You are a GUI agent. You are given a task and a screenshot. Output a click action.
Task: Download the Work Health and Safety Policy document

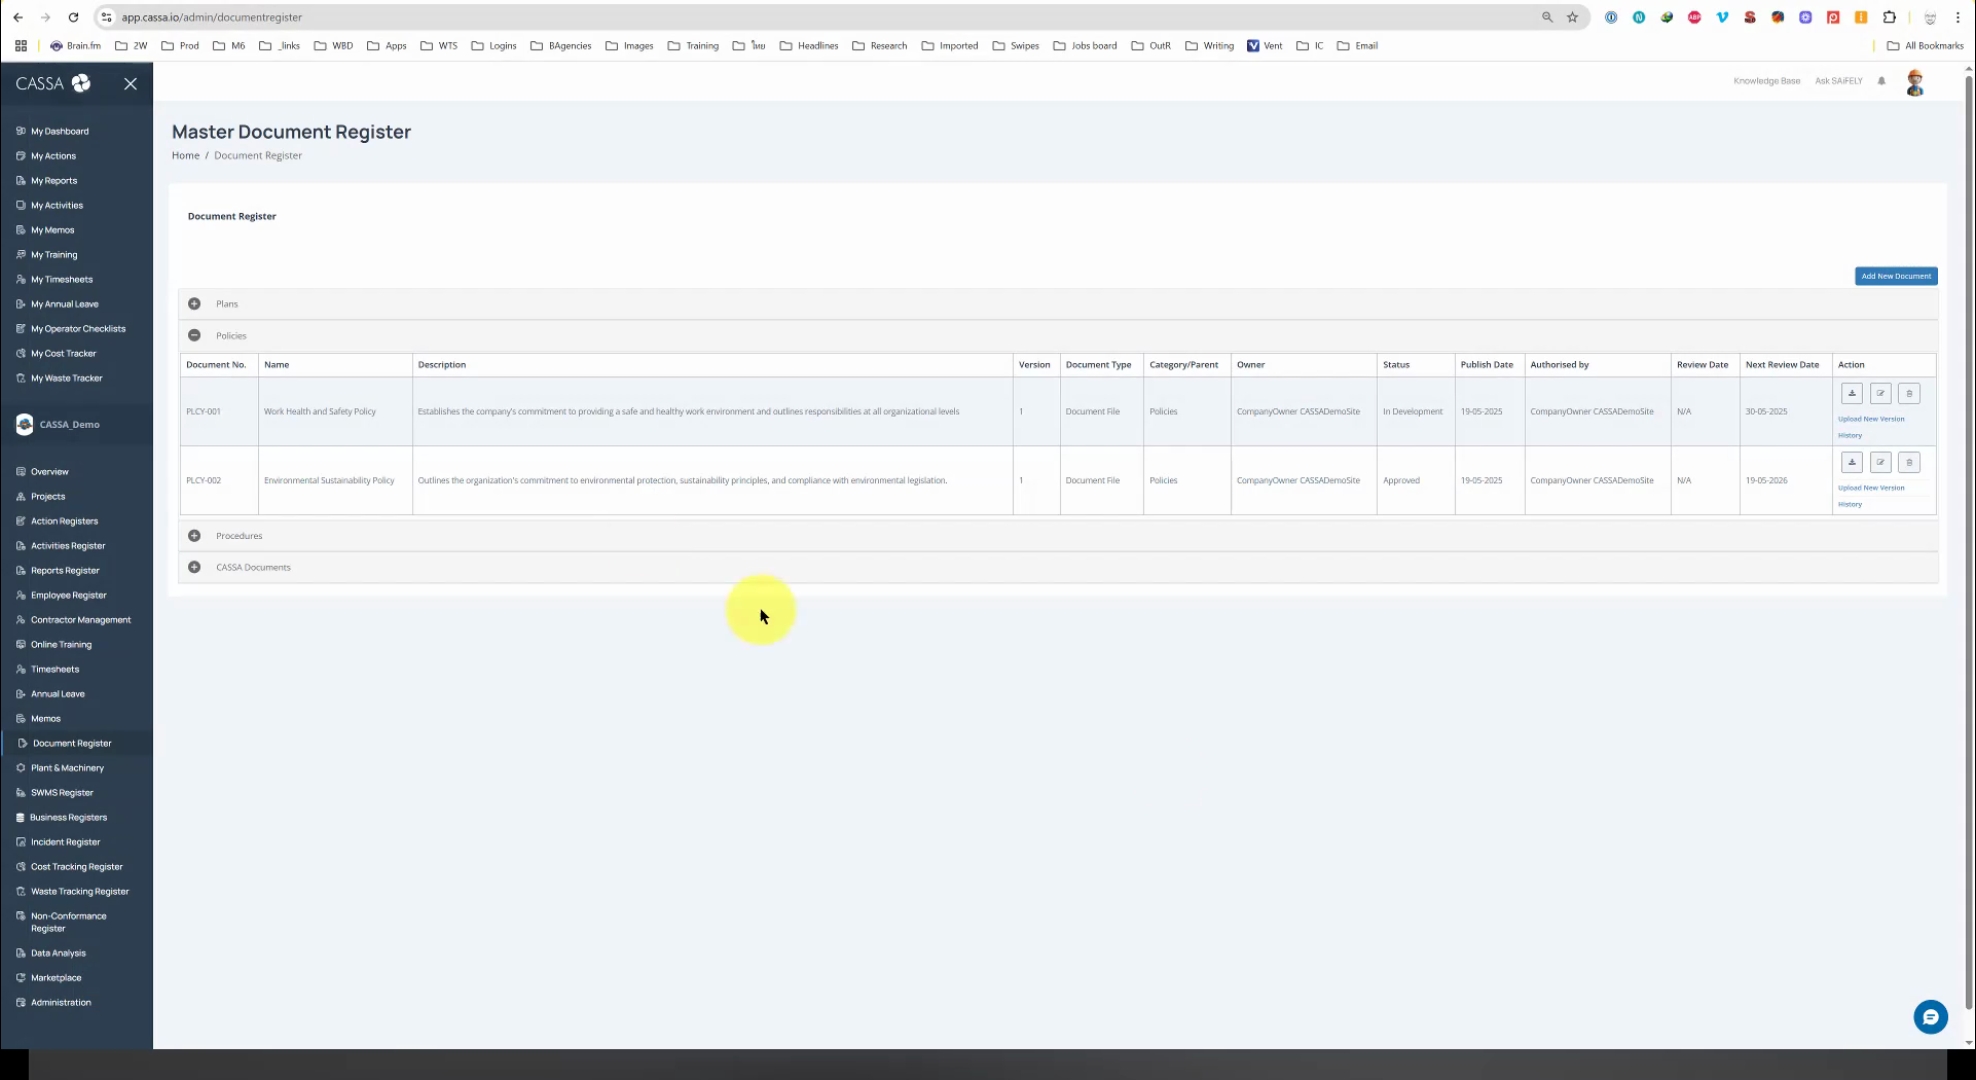pyautogui.click(x=1851, y=393)
